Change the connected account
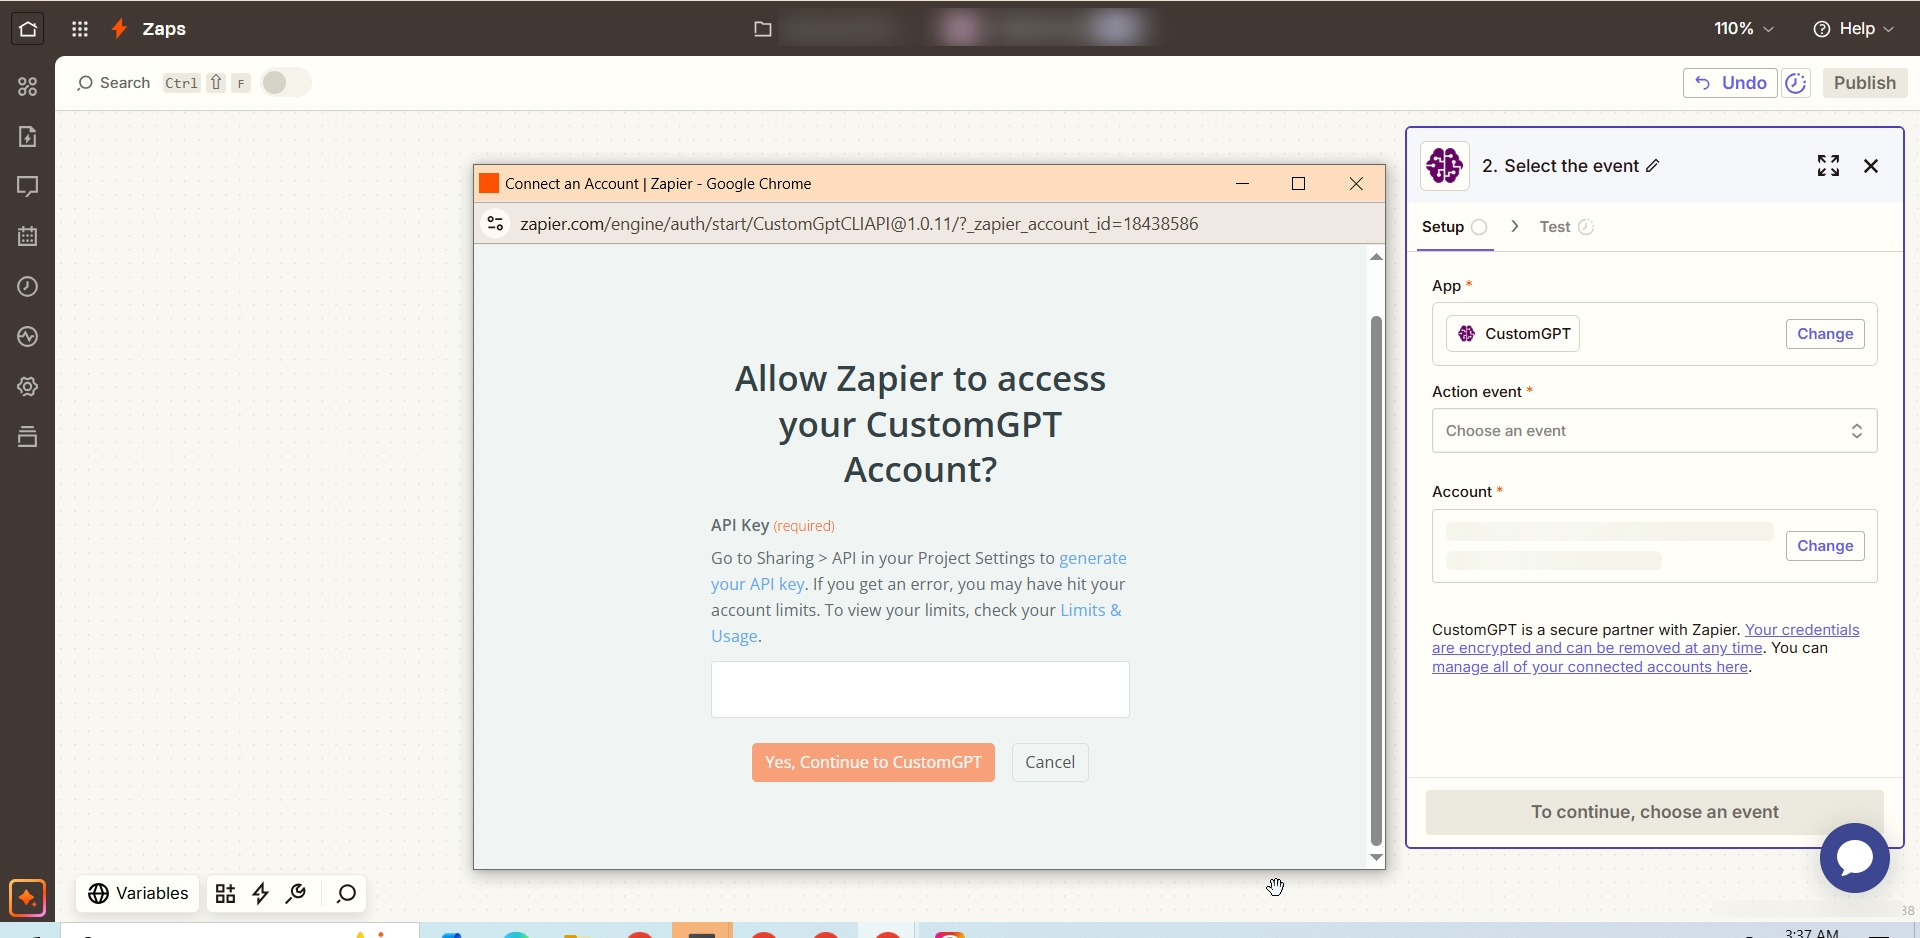This screenshot has width=1920, height=938. coord(1825,546)
